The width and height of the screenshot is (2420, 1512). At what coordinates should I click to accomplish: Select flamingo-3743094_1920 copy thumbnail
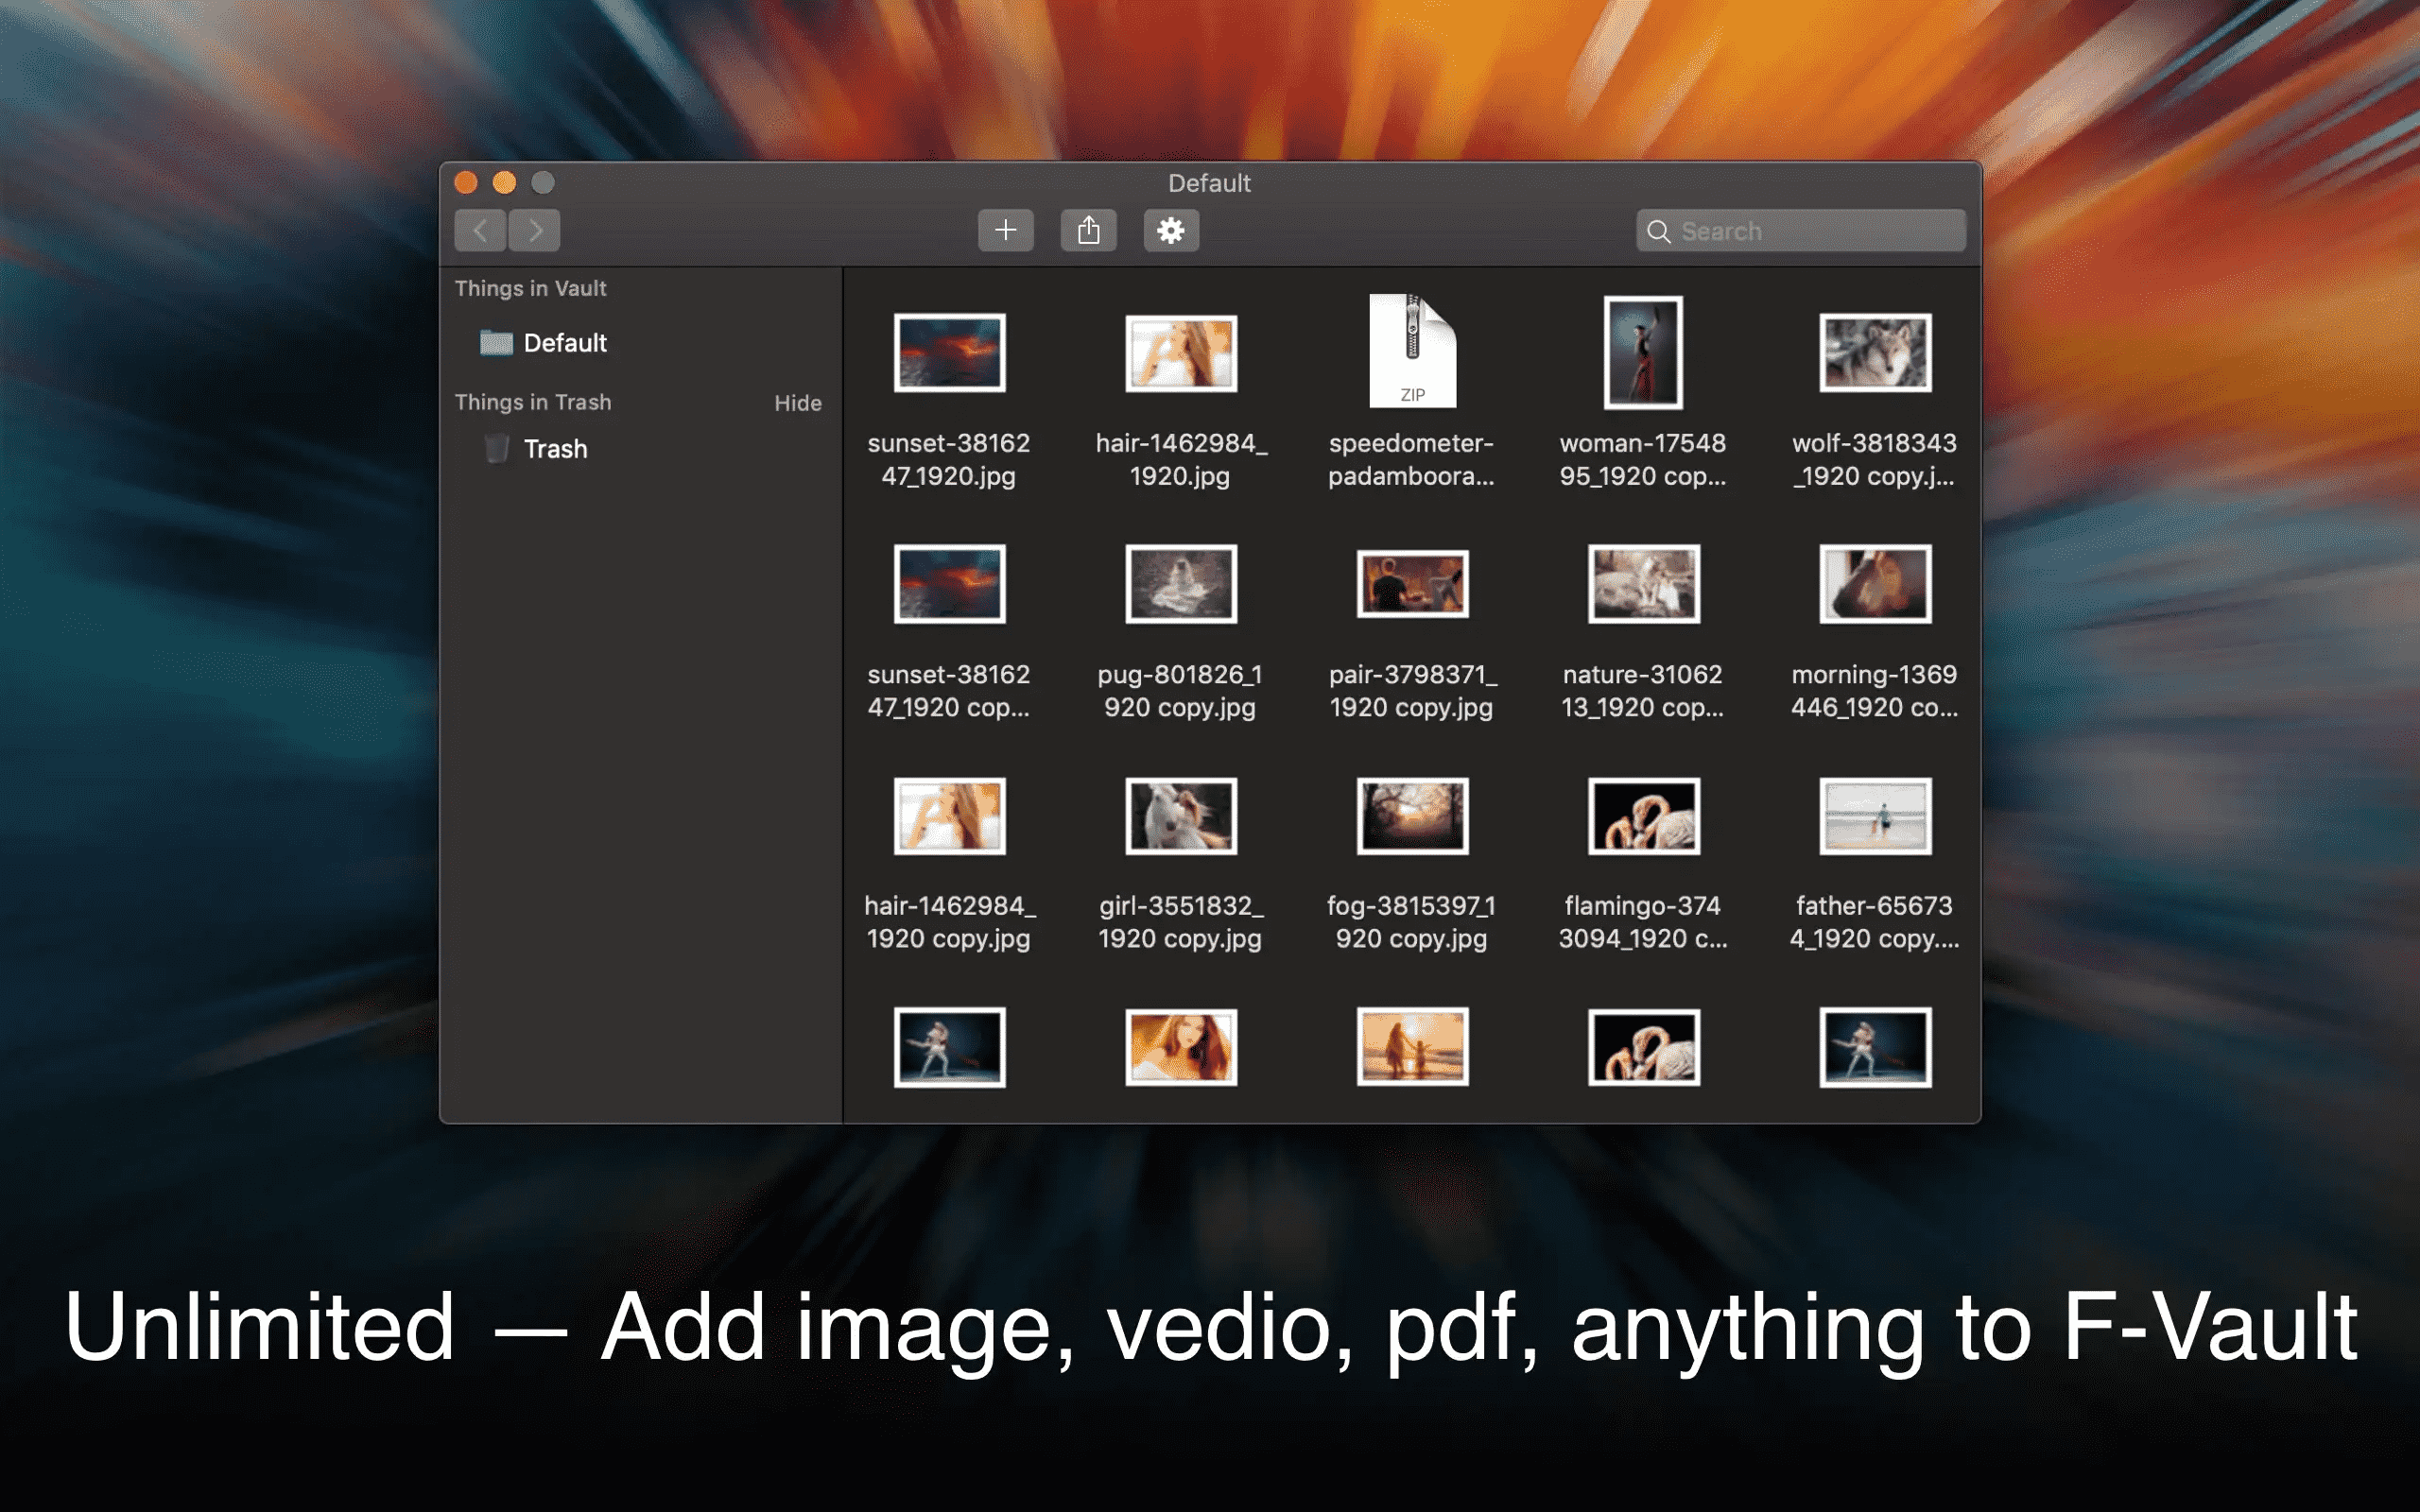[1643, 816]
